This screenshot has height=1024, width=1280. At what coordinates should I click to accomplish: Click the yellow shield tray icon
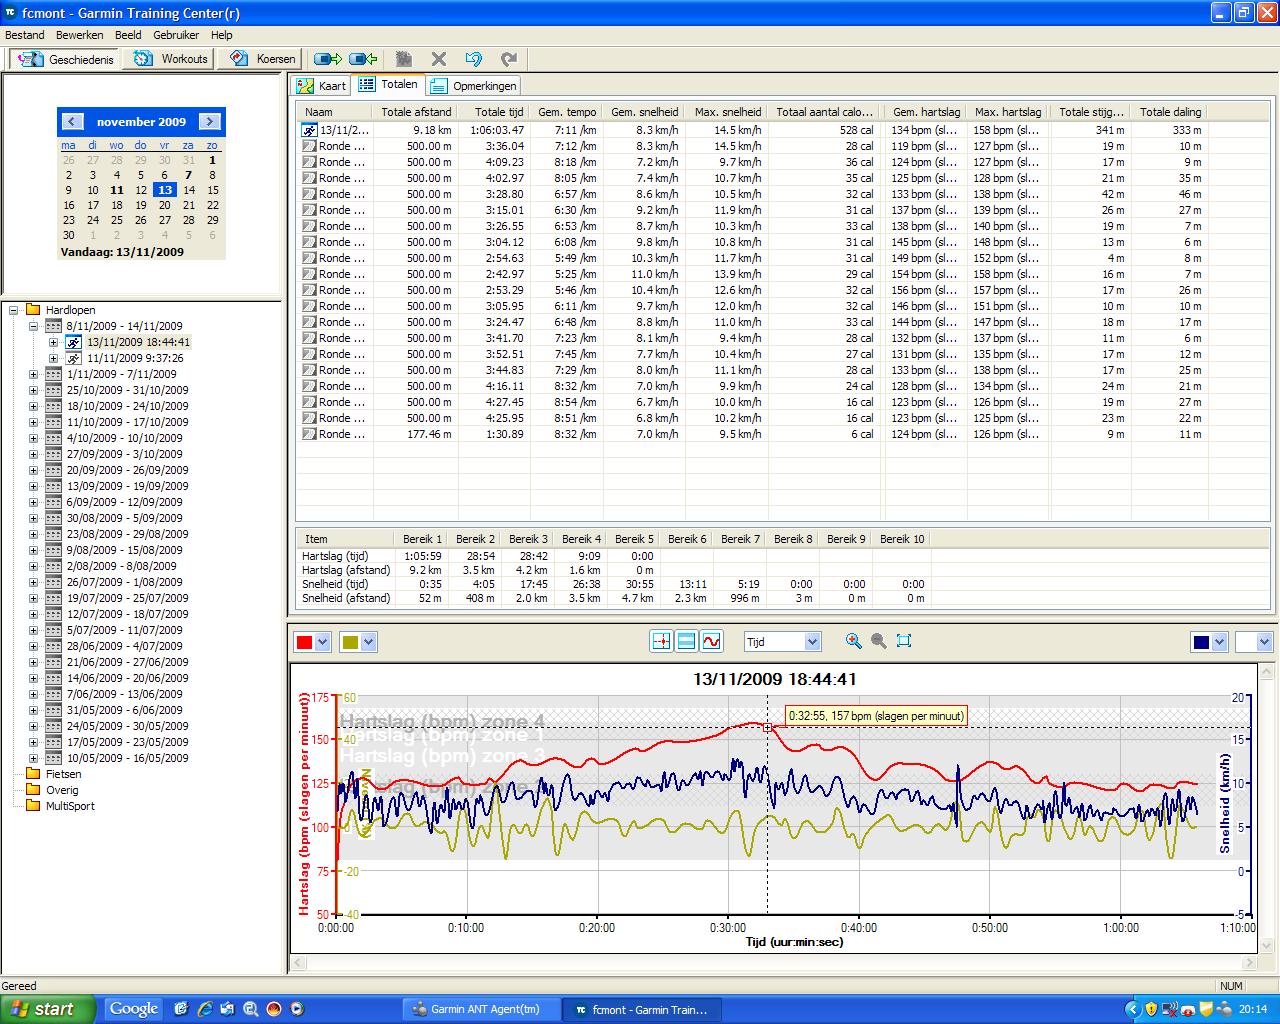pyautogui.click(x=1151, y=1009)
